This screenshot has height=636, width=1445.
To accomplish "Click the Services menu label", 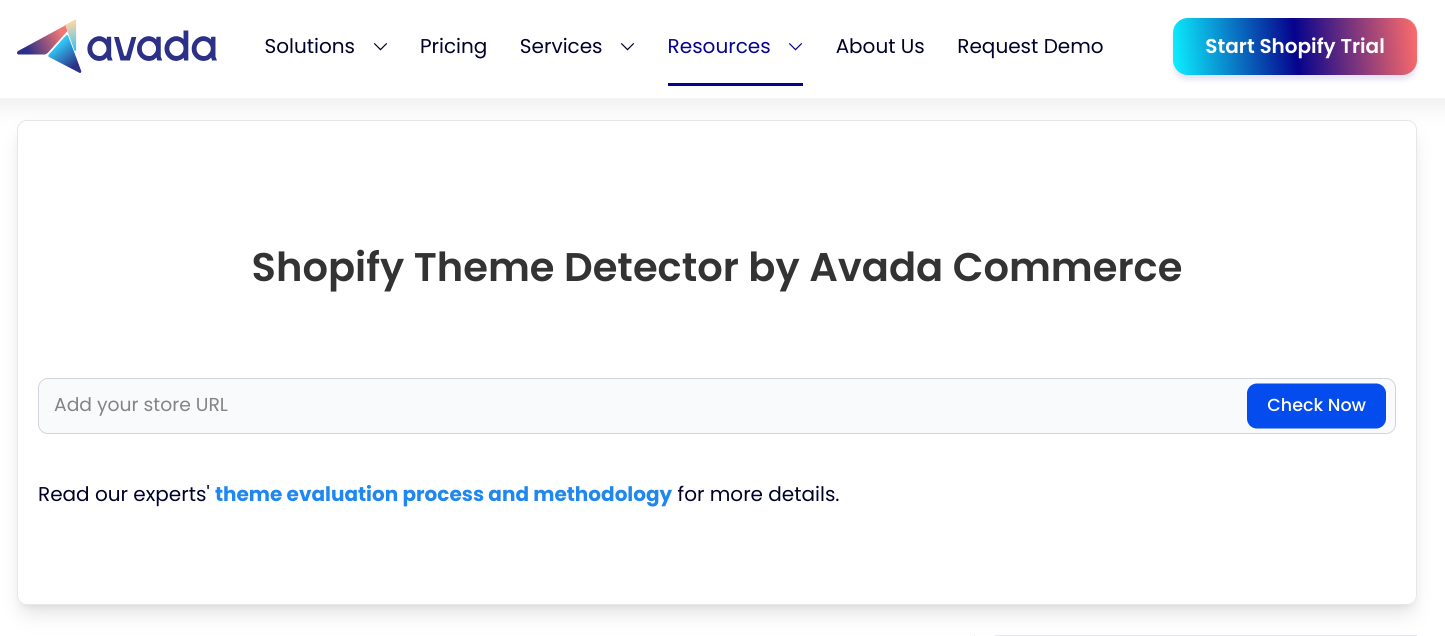I will pyautogui.click(x=560, y=46).
